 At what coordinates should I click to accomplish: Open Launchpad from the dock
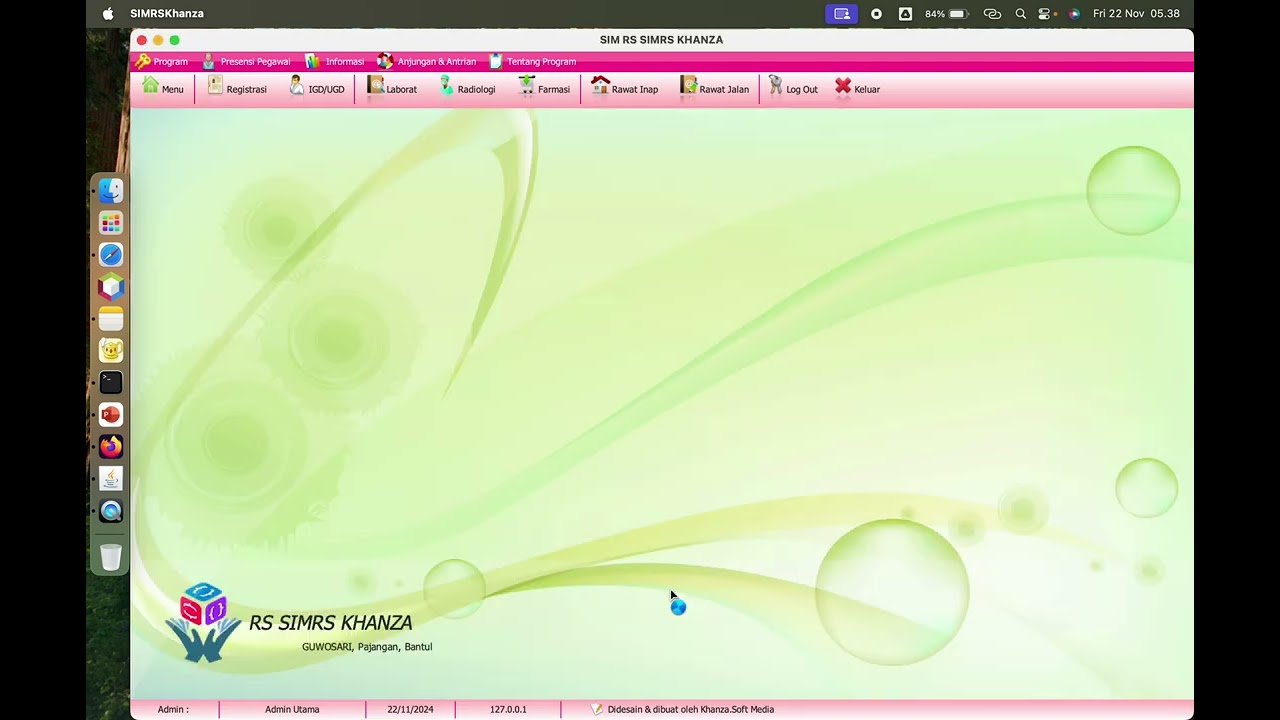(111, 223)
